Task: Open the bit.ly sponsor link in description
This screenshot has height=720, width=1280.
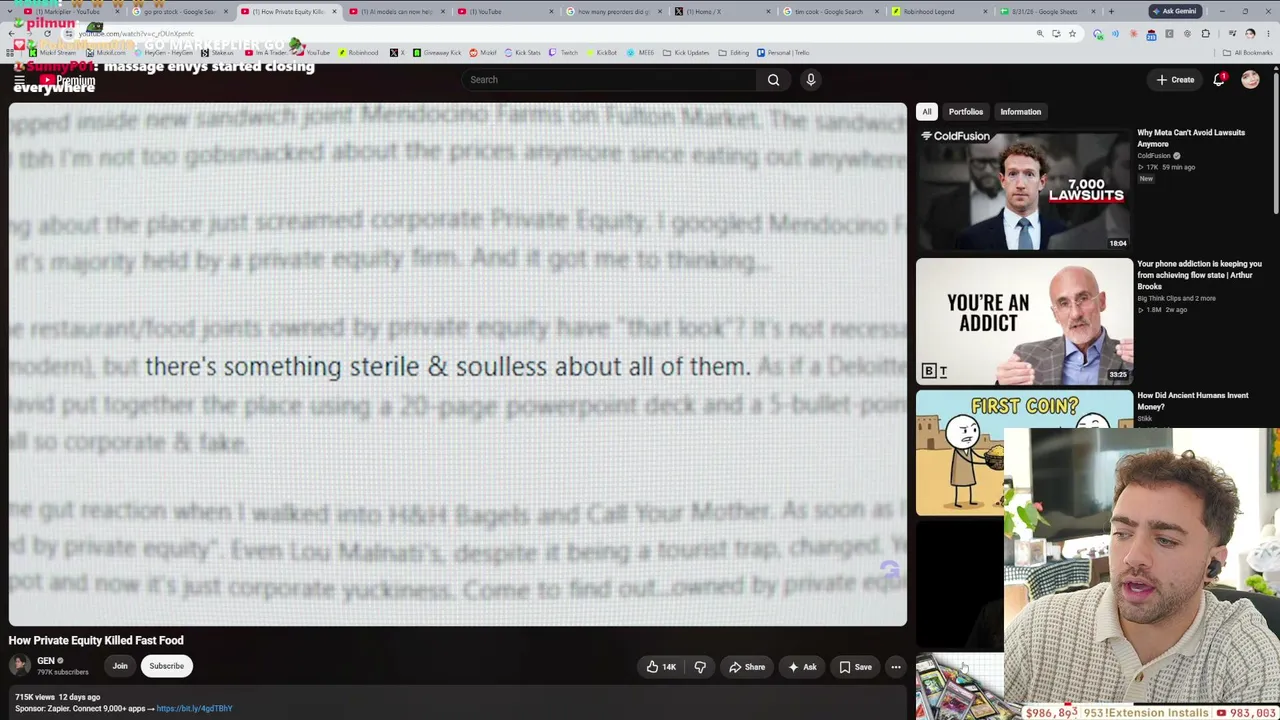Action: pyautogui.click(x=194, y=709)
